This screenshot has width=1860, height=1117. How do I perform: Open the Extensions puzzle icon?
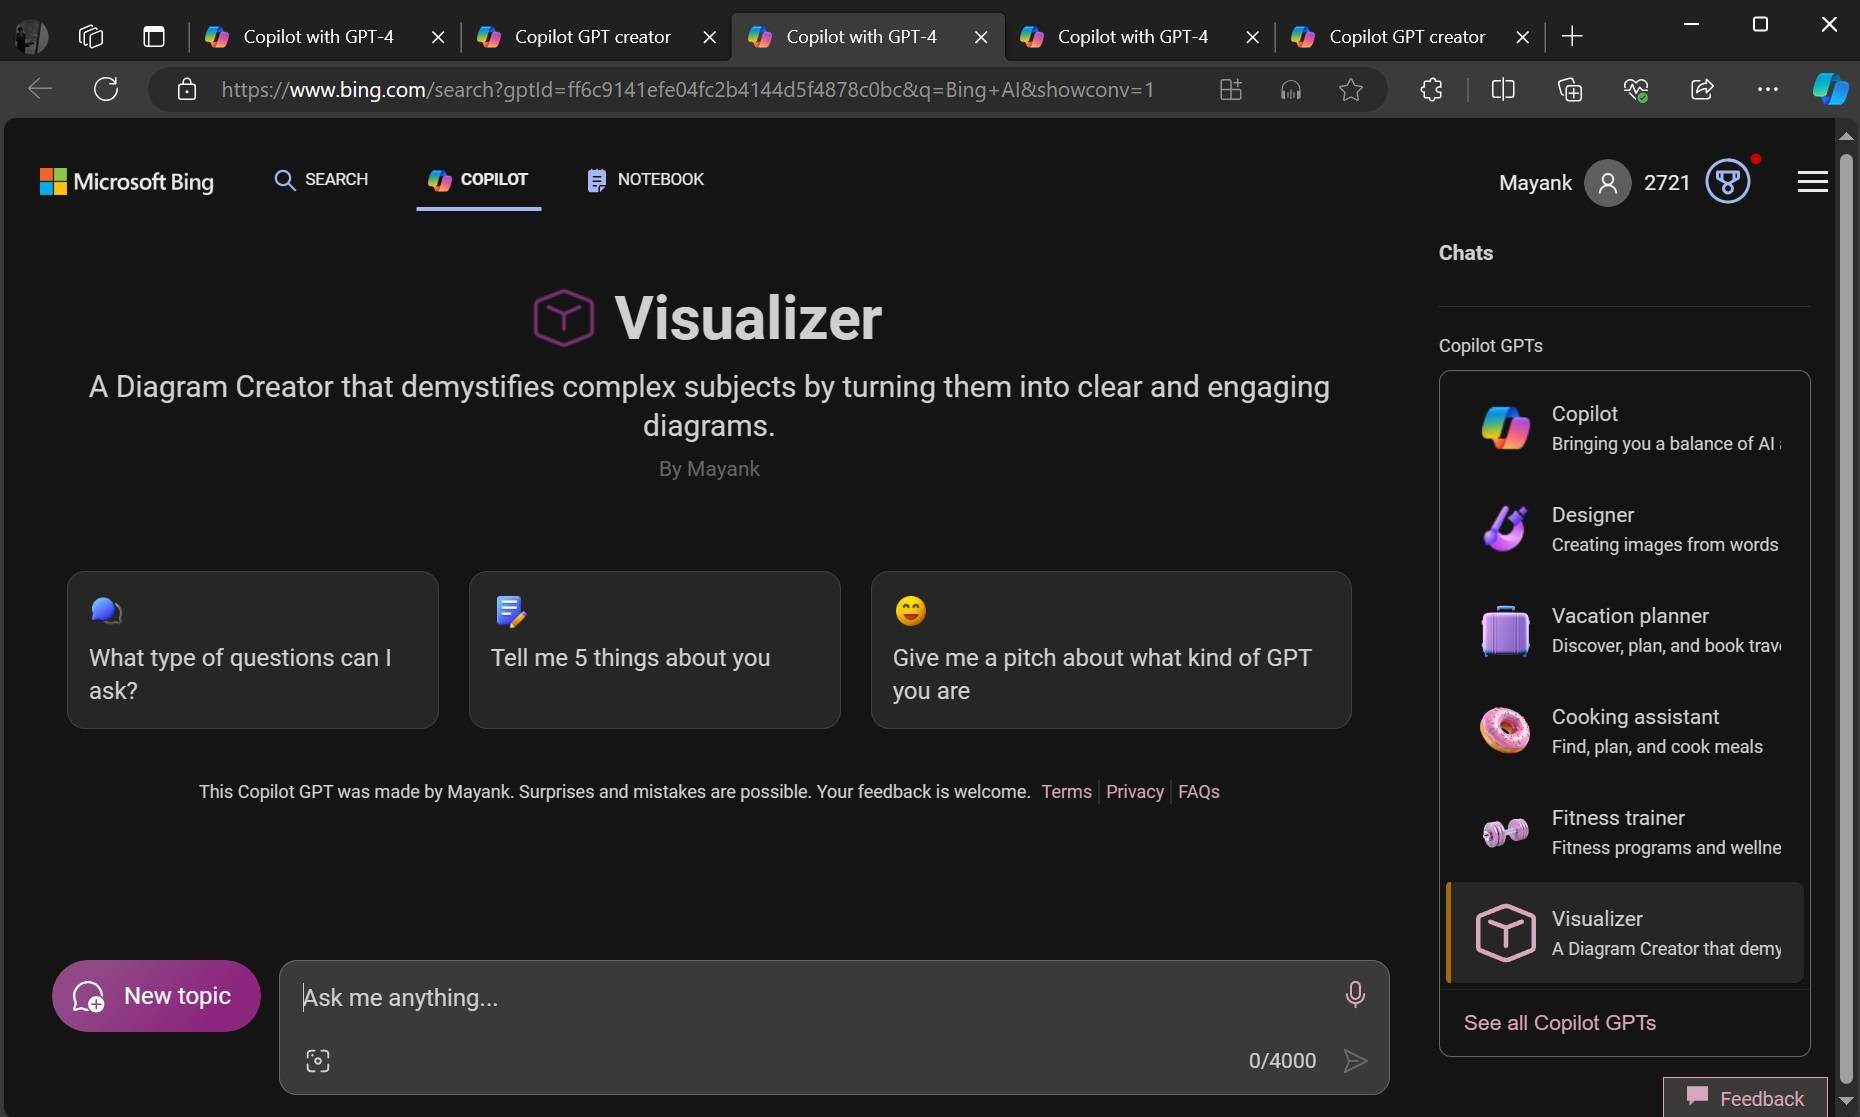tap(1431, 90)
